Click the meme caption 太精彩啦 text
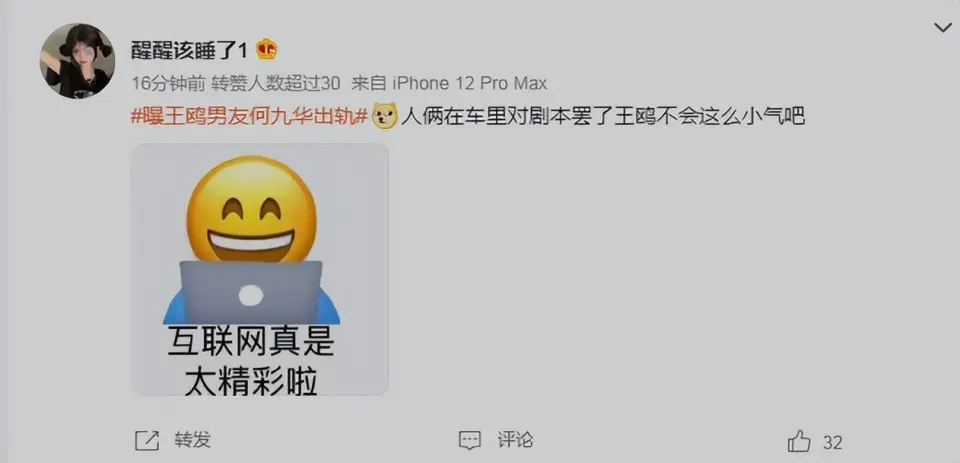Viewport: 960px width, 463px height. click(x=251, y=381)
